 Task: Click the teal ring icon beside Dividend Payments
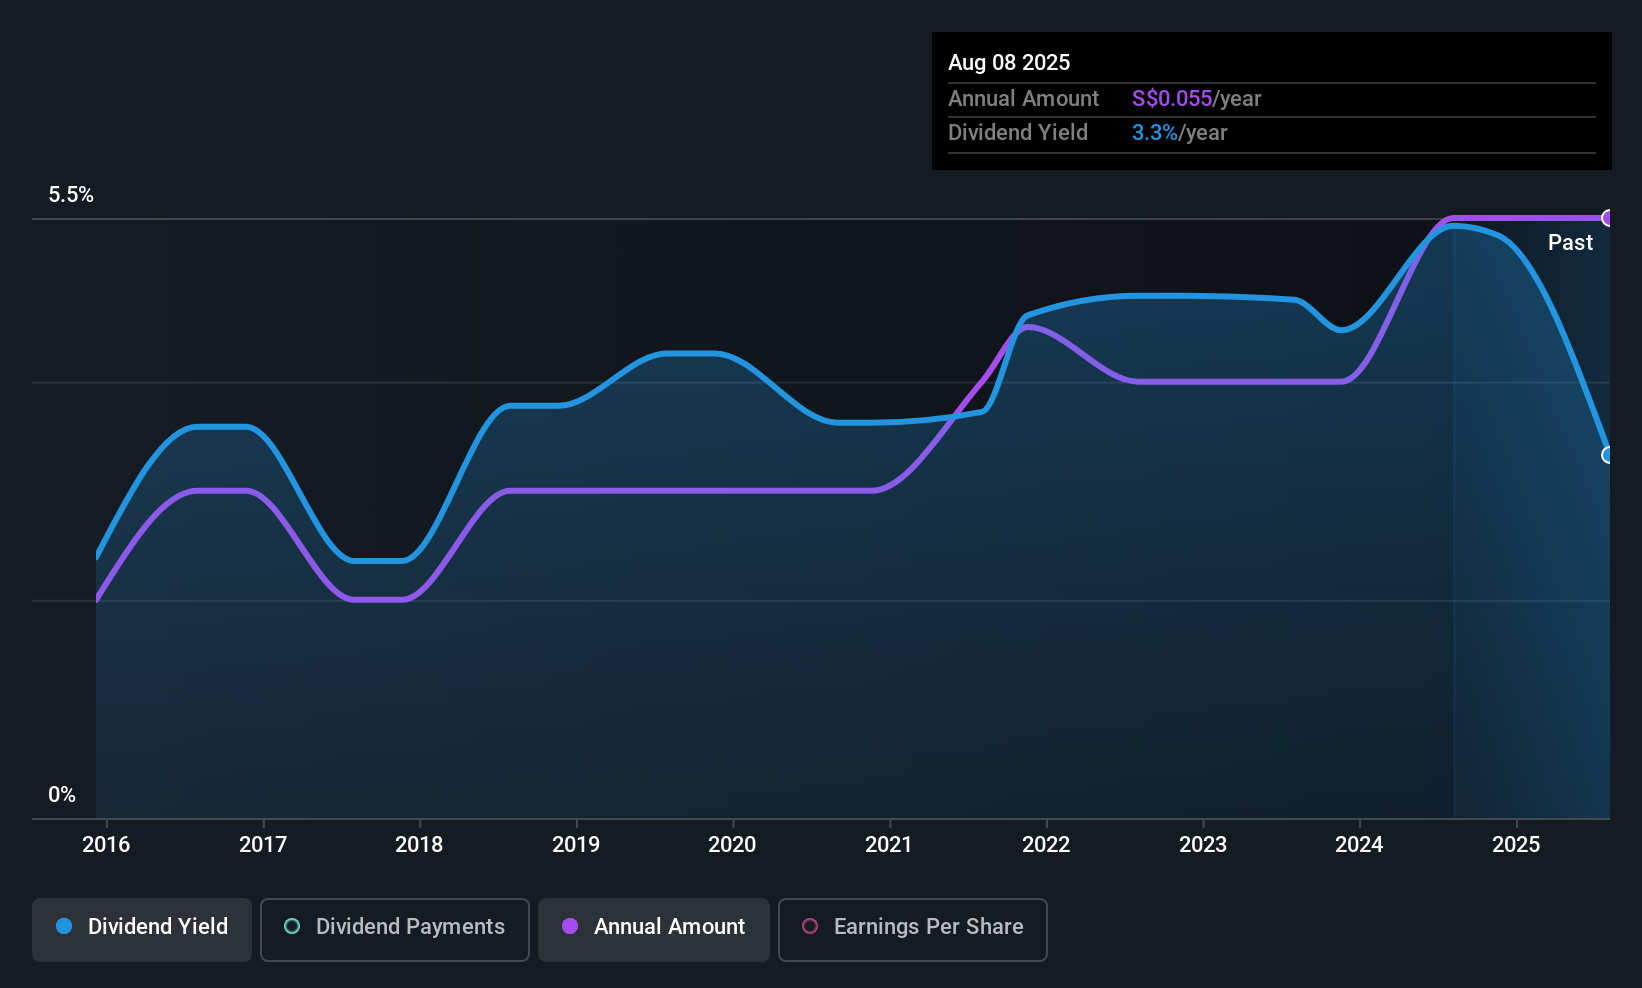point(292,927)
